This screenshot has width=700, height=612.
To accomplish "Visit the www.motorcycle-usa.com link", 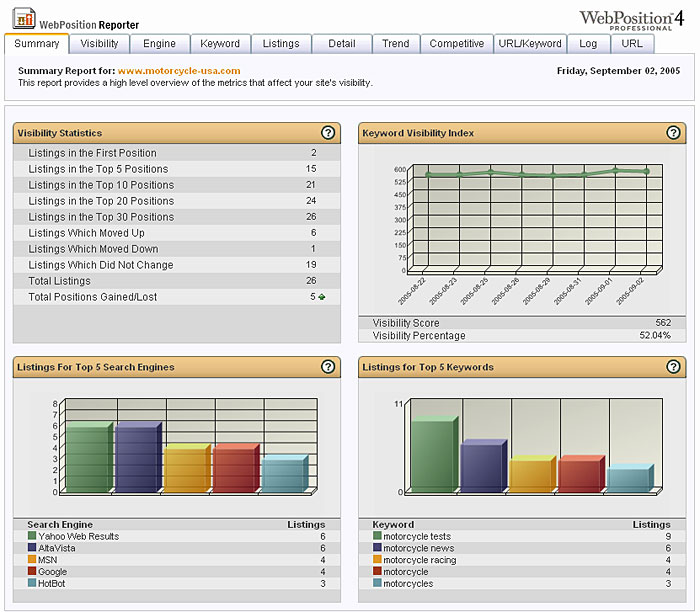I will coord(179,71).
